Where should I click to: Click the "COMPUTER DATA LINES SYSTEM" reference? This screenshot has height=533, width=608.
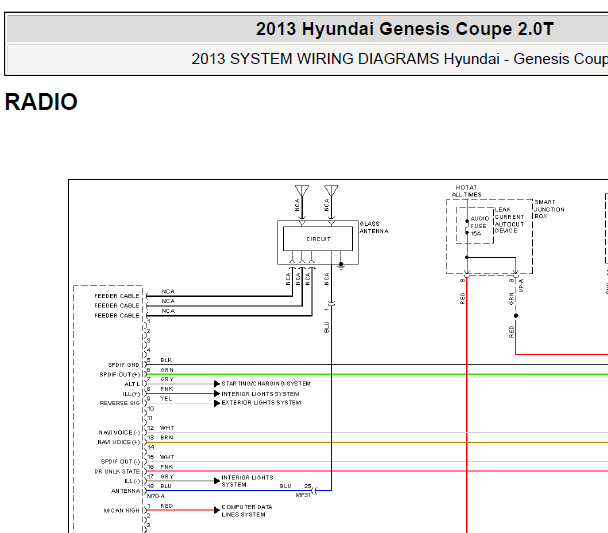(x=247, y=511)
